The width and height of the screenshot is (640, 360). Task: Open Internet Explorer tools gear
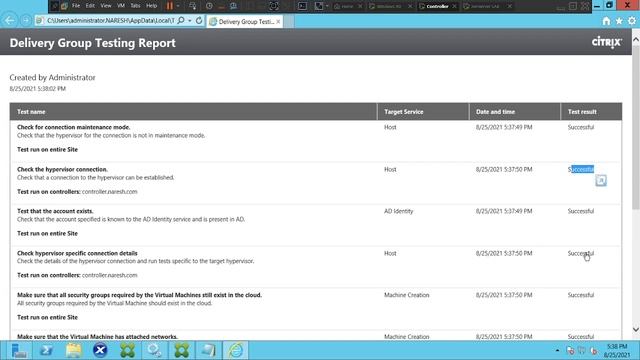632,21
